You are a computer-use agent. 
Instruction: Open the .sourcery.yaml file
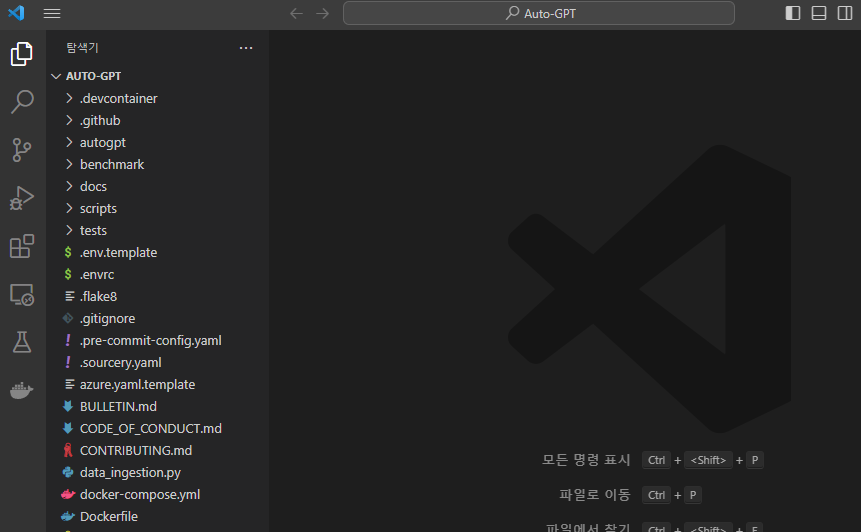158,362
